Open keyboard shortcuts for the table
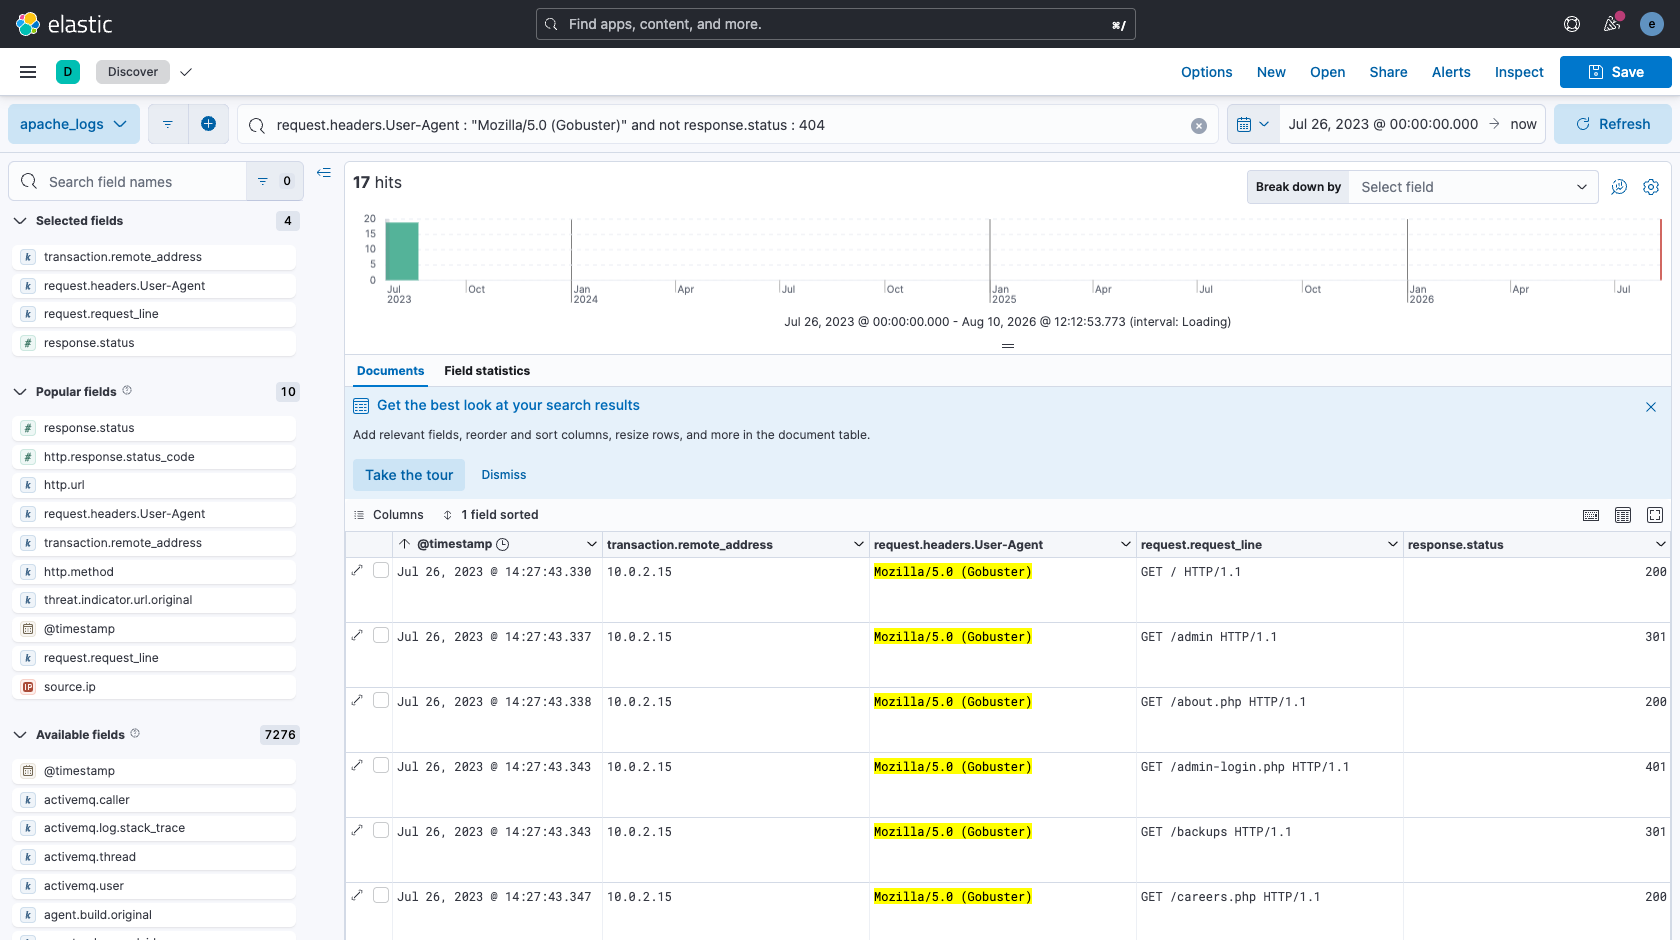The width and height of the screenshot is (1680, 940). tap(1591, 515)
